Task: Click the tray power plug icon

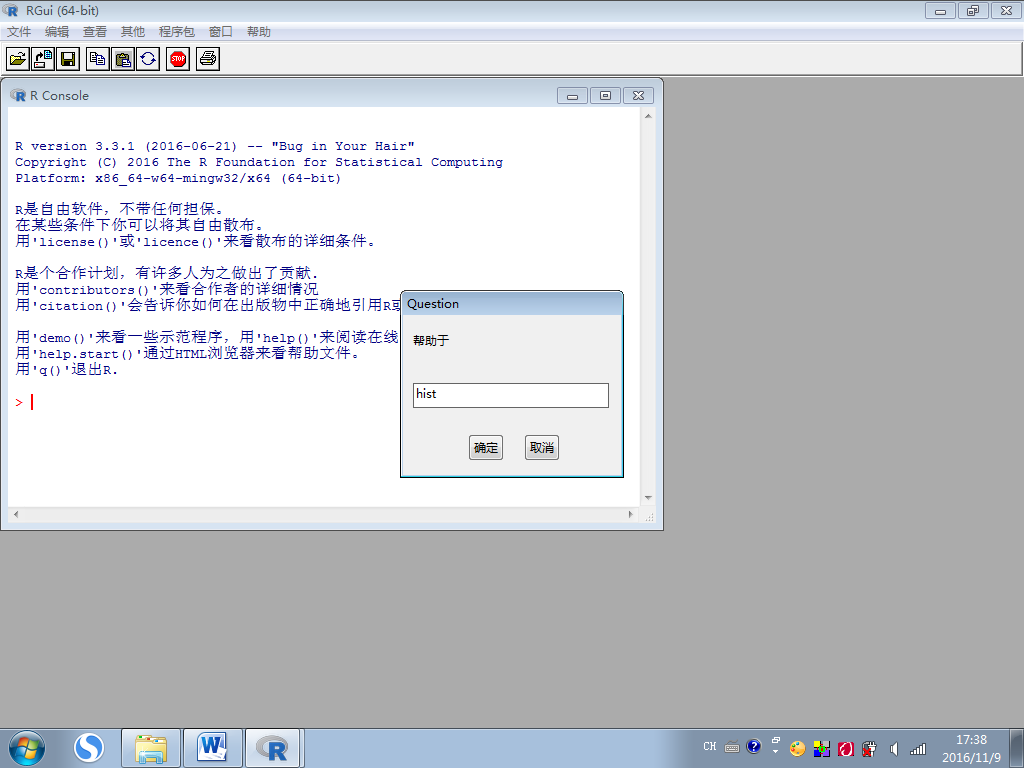Action: point(869,749)
